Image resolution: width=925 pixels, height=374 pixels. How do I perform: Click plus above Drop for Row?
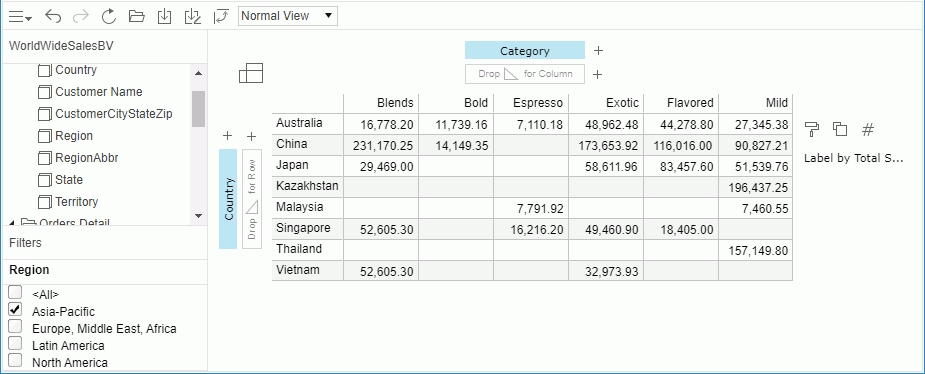(252, 136)
